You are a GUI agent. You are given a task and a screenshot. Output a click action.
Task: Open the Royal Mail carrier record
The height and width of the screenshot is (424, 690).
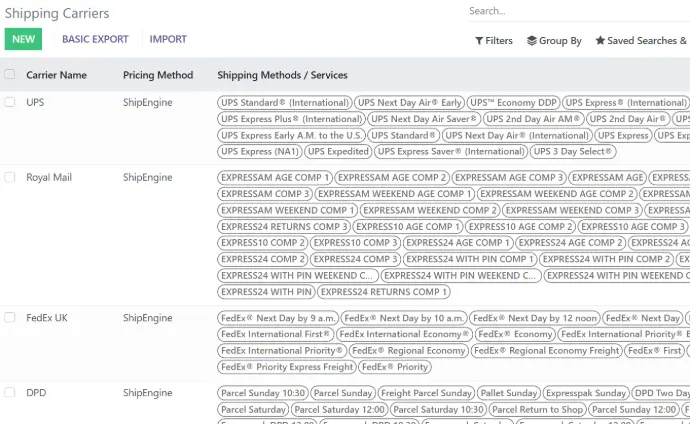coord(49,177)
